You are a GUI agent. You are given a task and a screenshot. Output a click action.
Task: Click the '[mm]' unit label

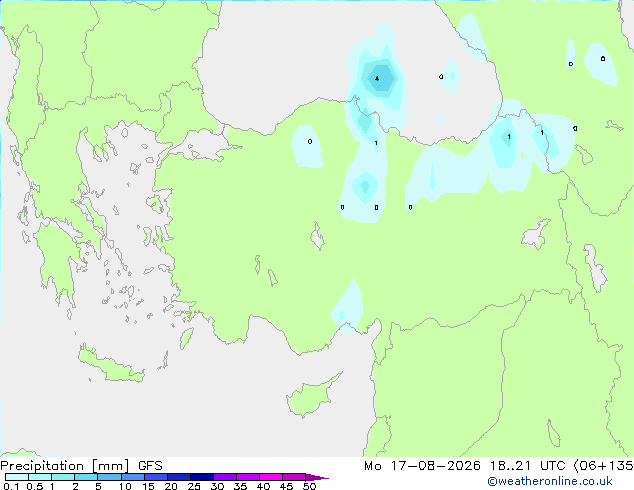[111, 466]
